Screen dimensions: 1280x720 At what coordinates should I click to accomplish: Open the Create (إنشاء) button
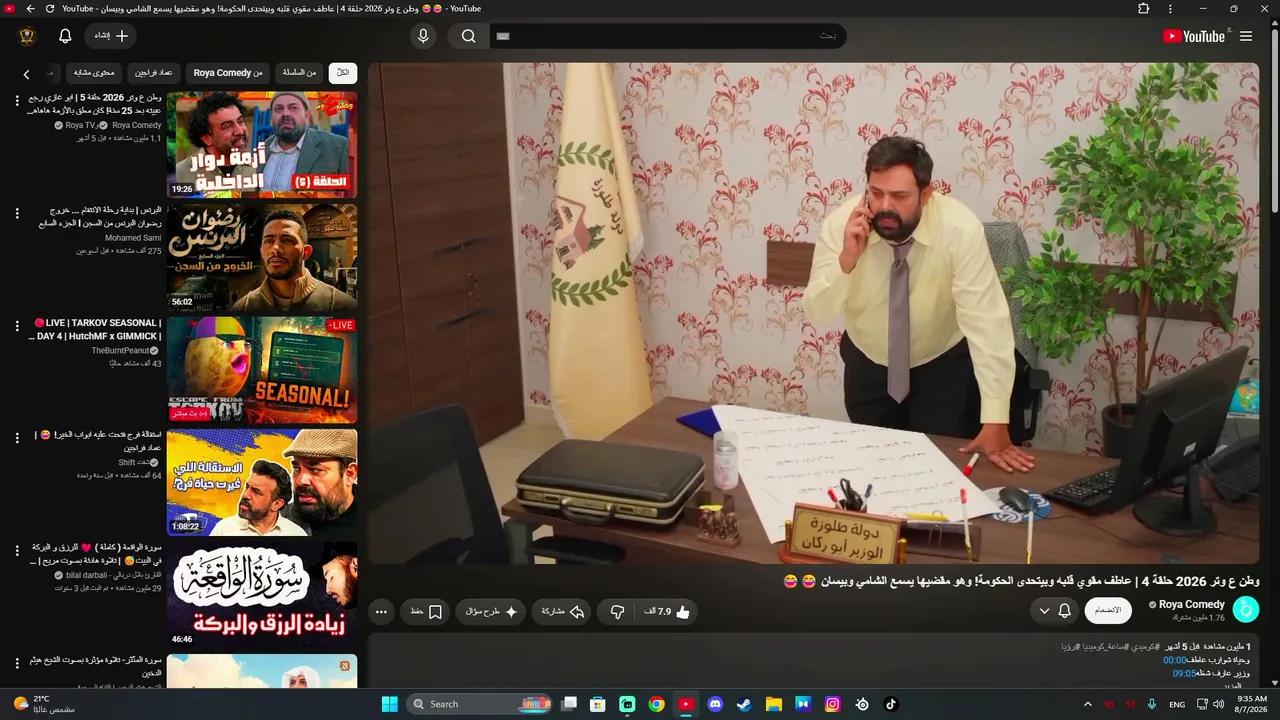tap(111, 36)
